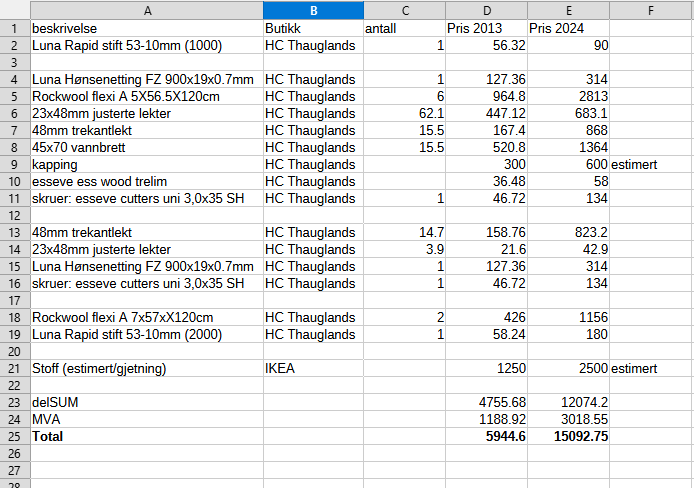Select column E header
This screenshot has width=694, height=488.
click(568, 10)
